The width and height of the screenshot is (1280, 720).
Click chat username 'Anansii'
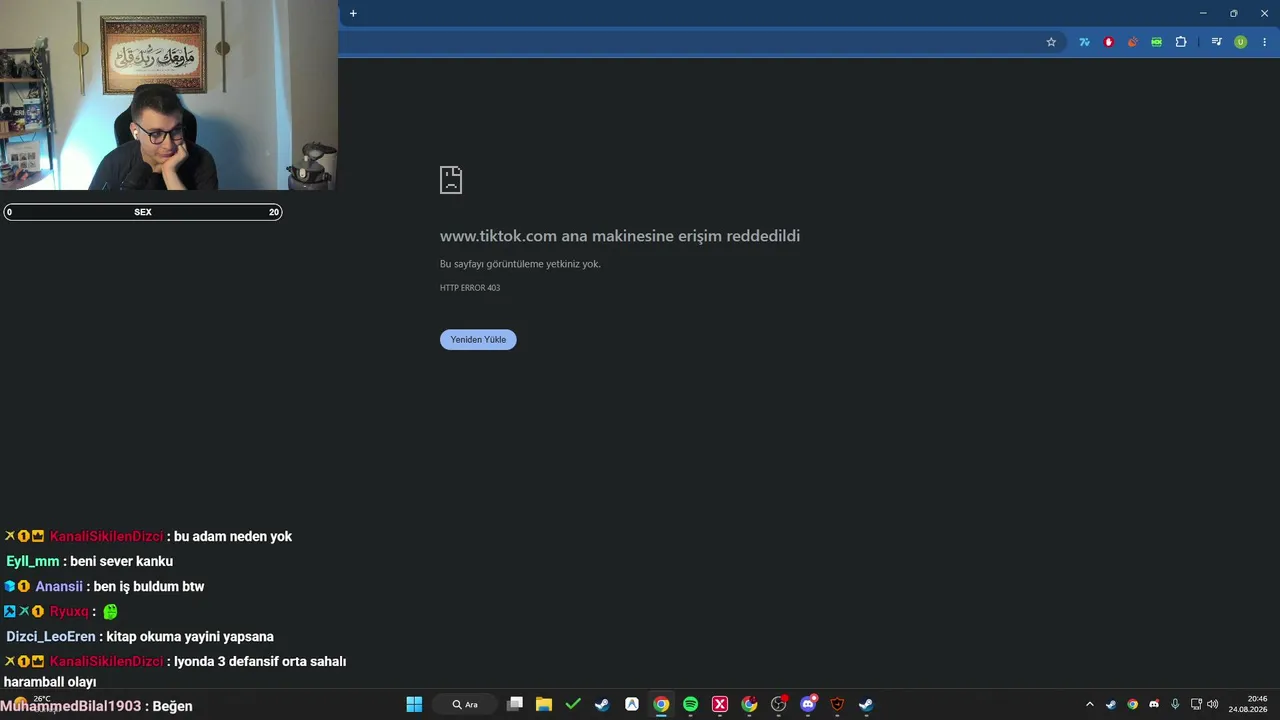[x=59, y=586]
